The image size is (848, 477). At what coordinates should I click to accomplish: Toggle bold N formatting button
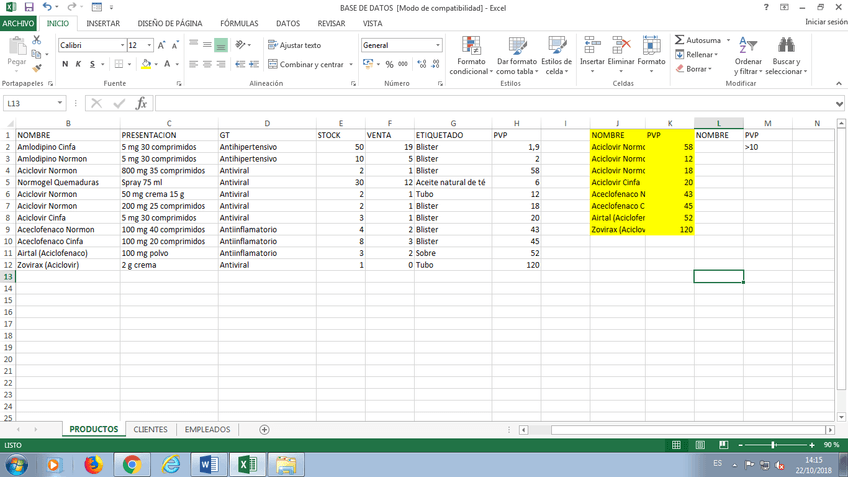coord(65,64)
